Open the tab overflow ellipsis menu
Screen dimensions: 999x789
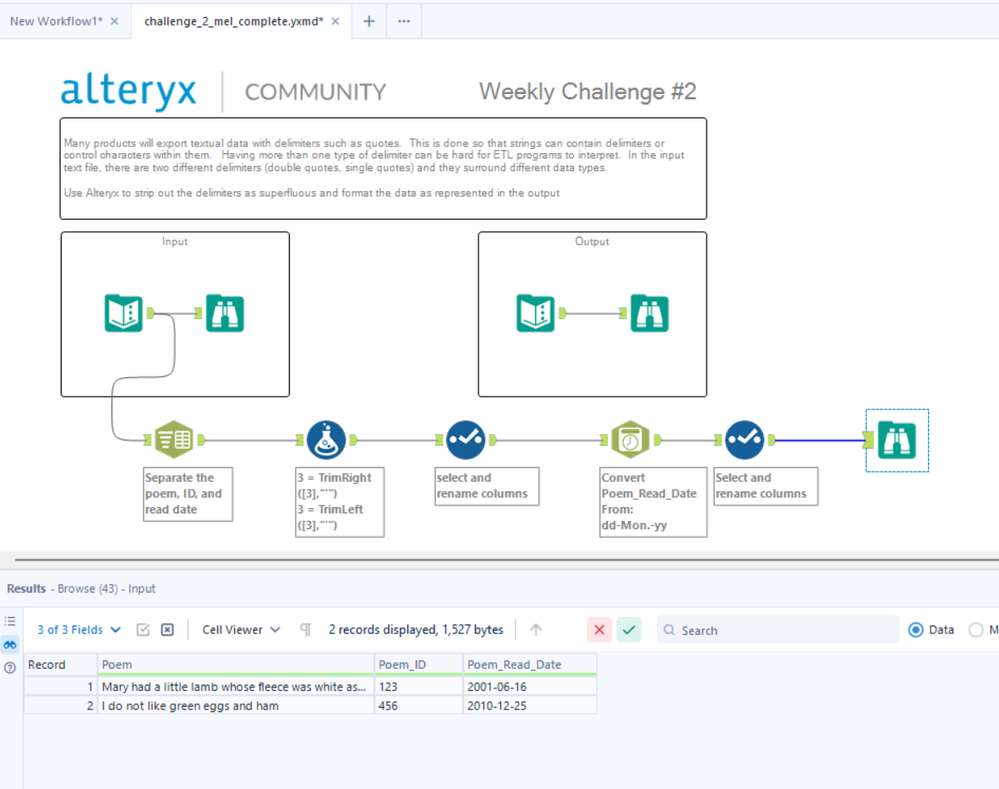click(x=404, y=21)
